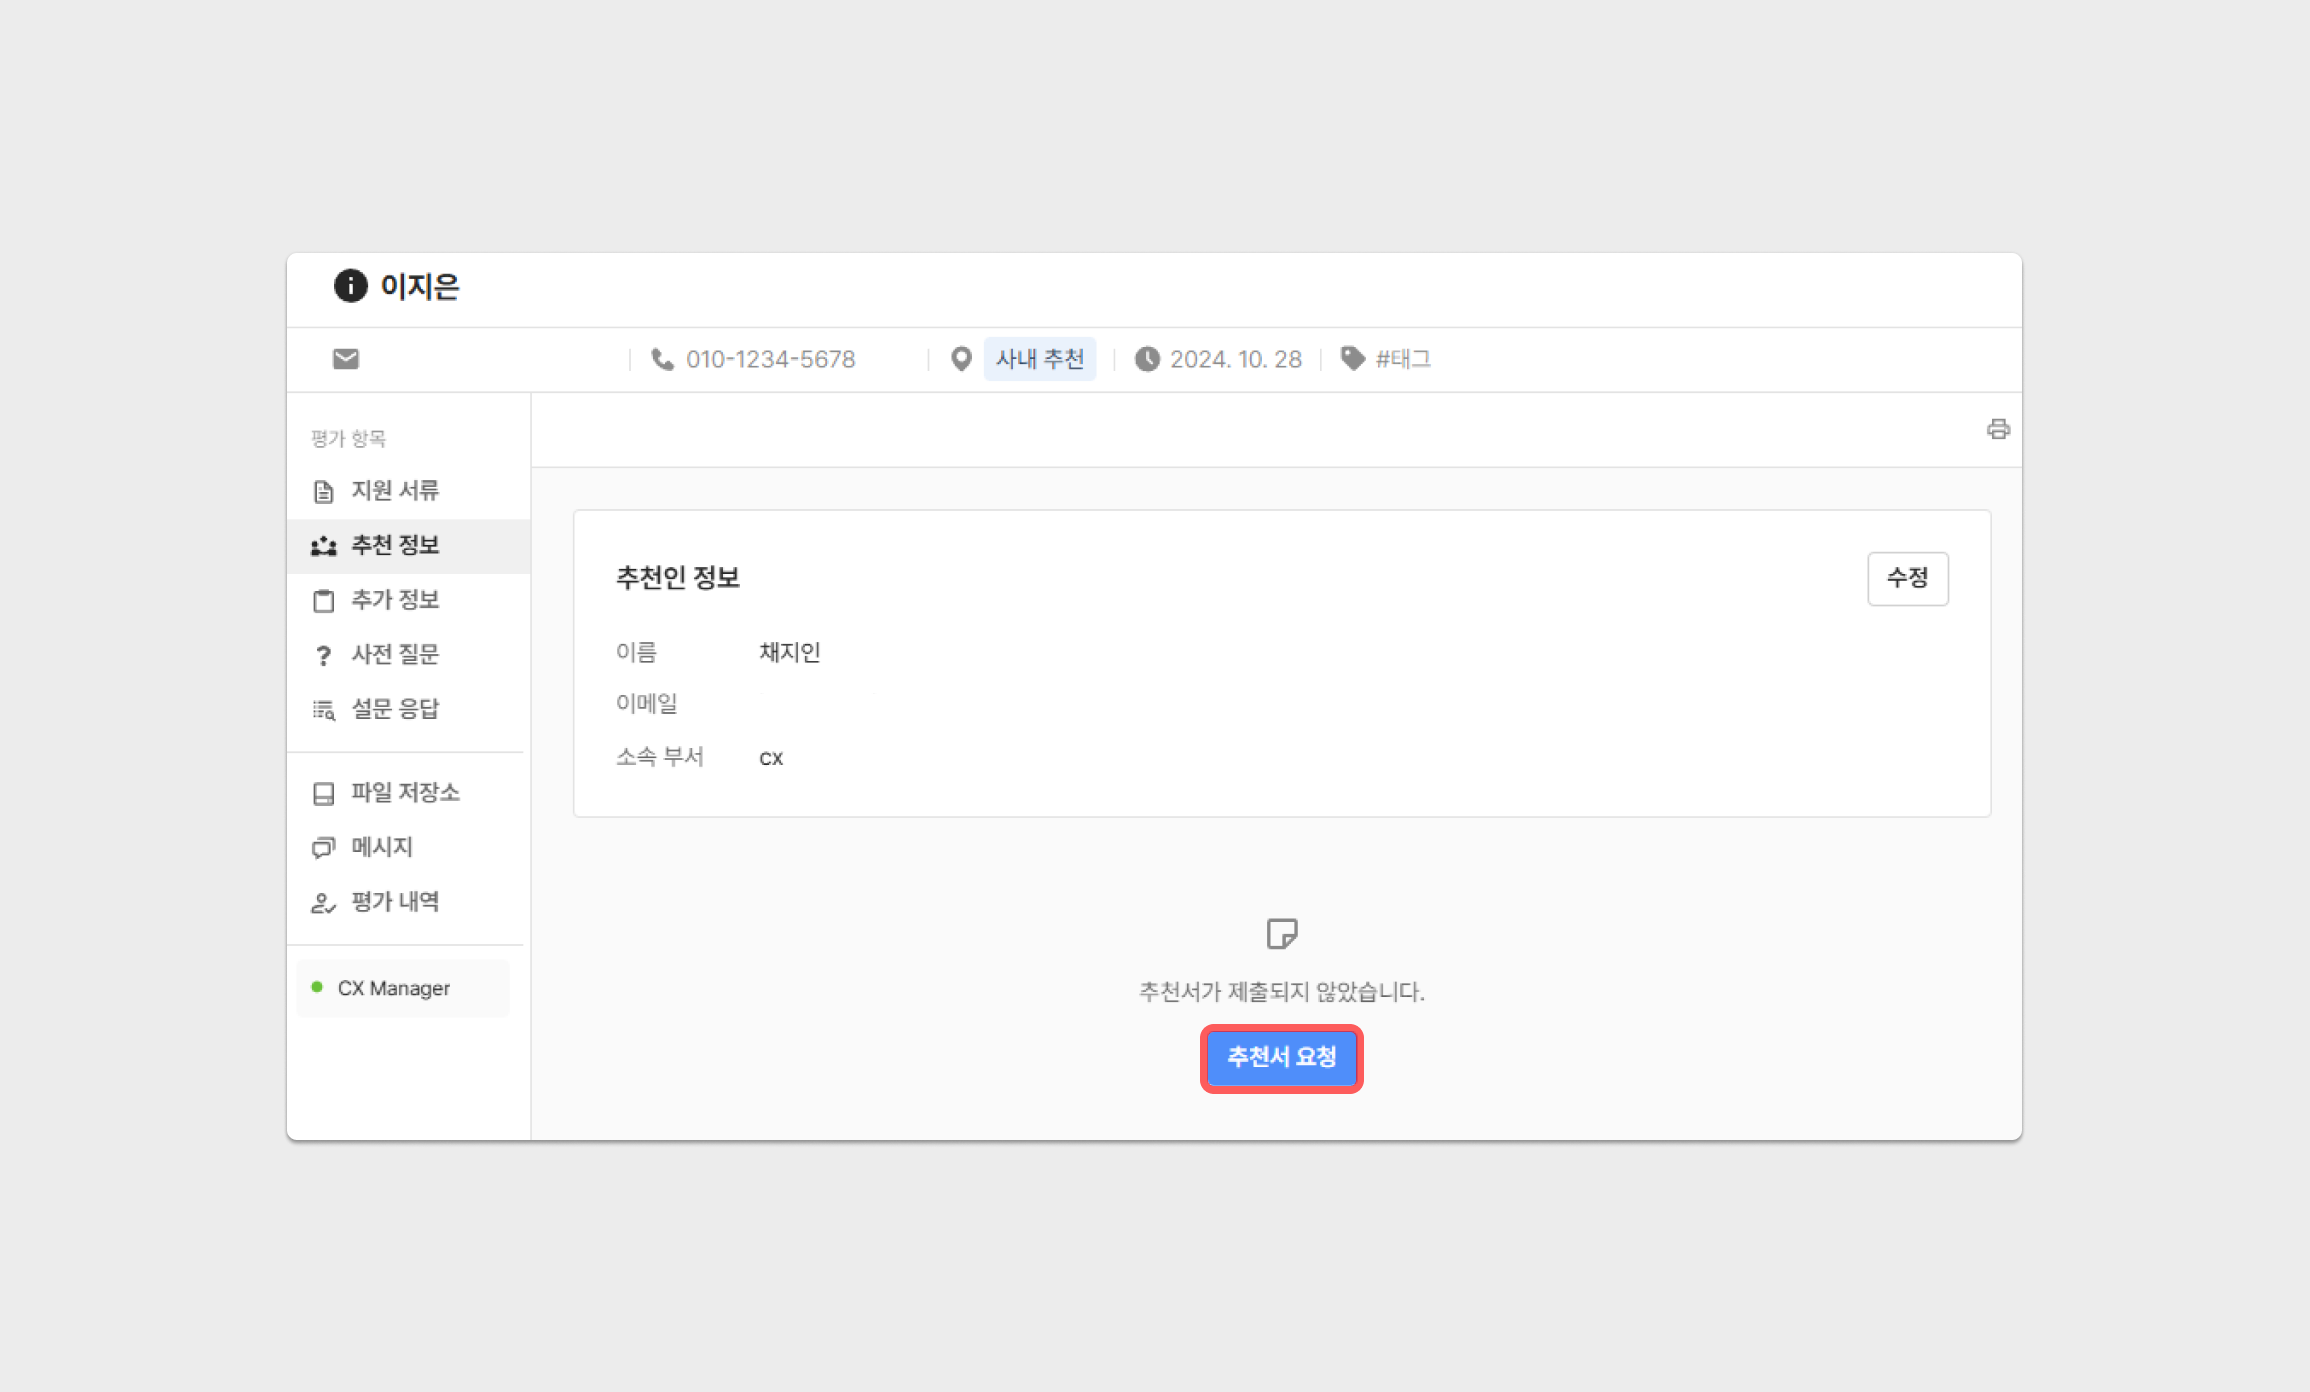This screenshot has width=2310, height=1392.
Task: Open the 지원 서류 menu item
Action: coord(394,491)
